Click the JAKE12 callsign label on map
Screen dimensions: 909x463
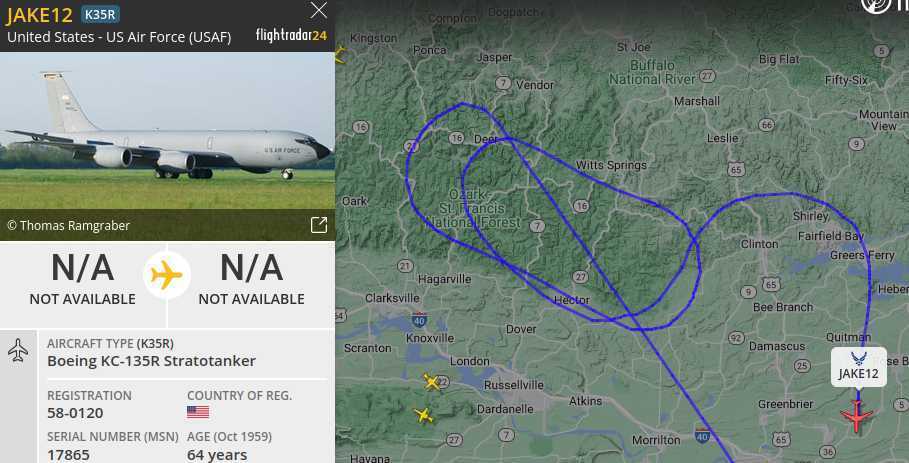(859, 374)
